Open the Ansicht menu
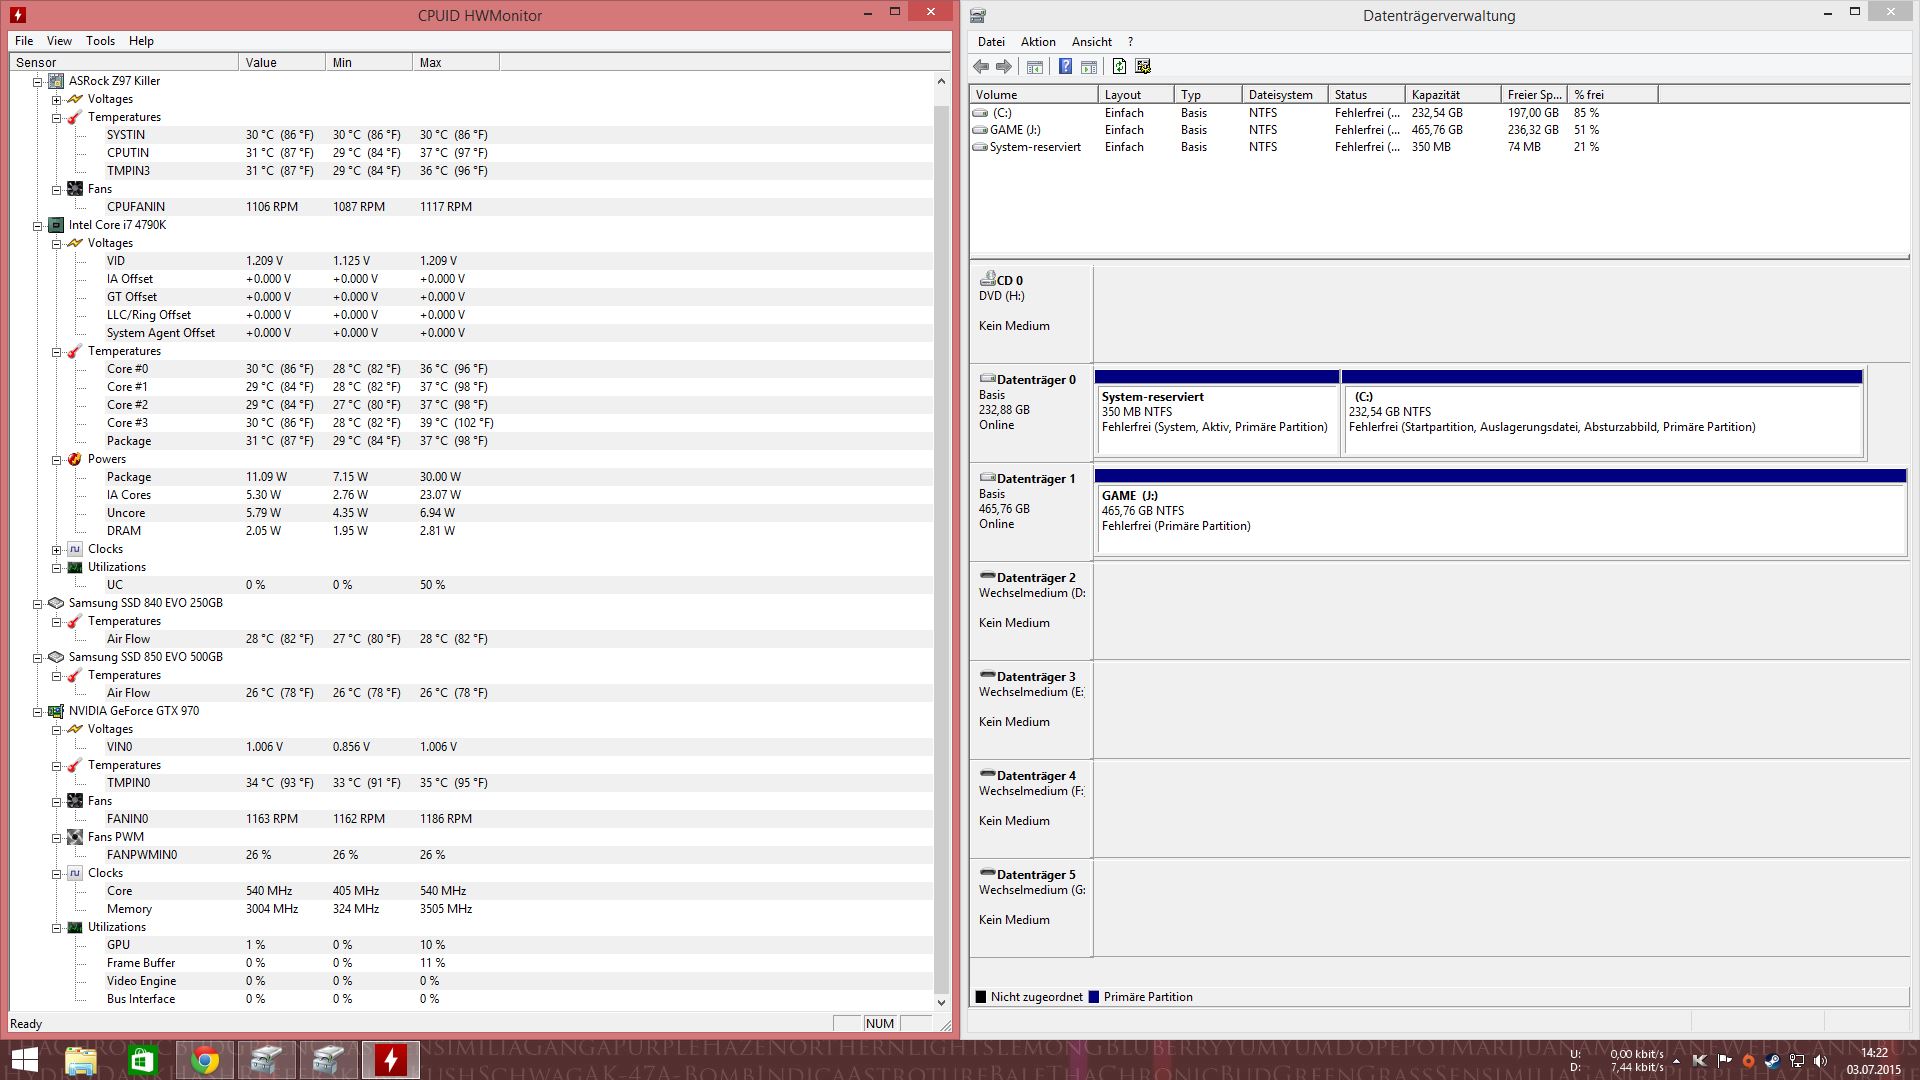Screen dimensions: 1920x1080 1091,42
